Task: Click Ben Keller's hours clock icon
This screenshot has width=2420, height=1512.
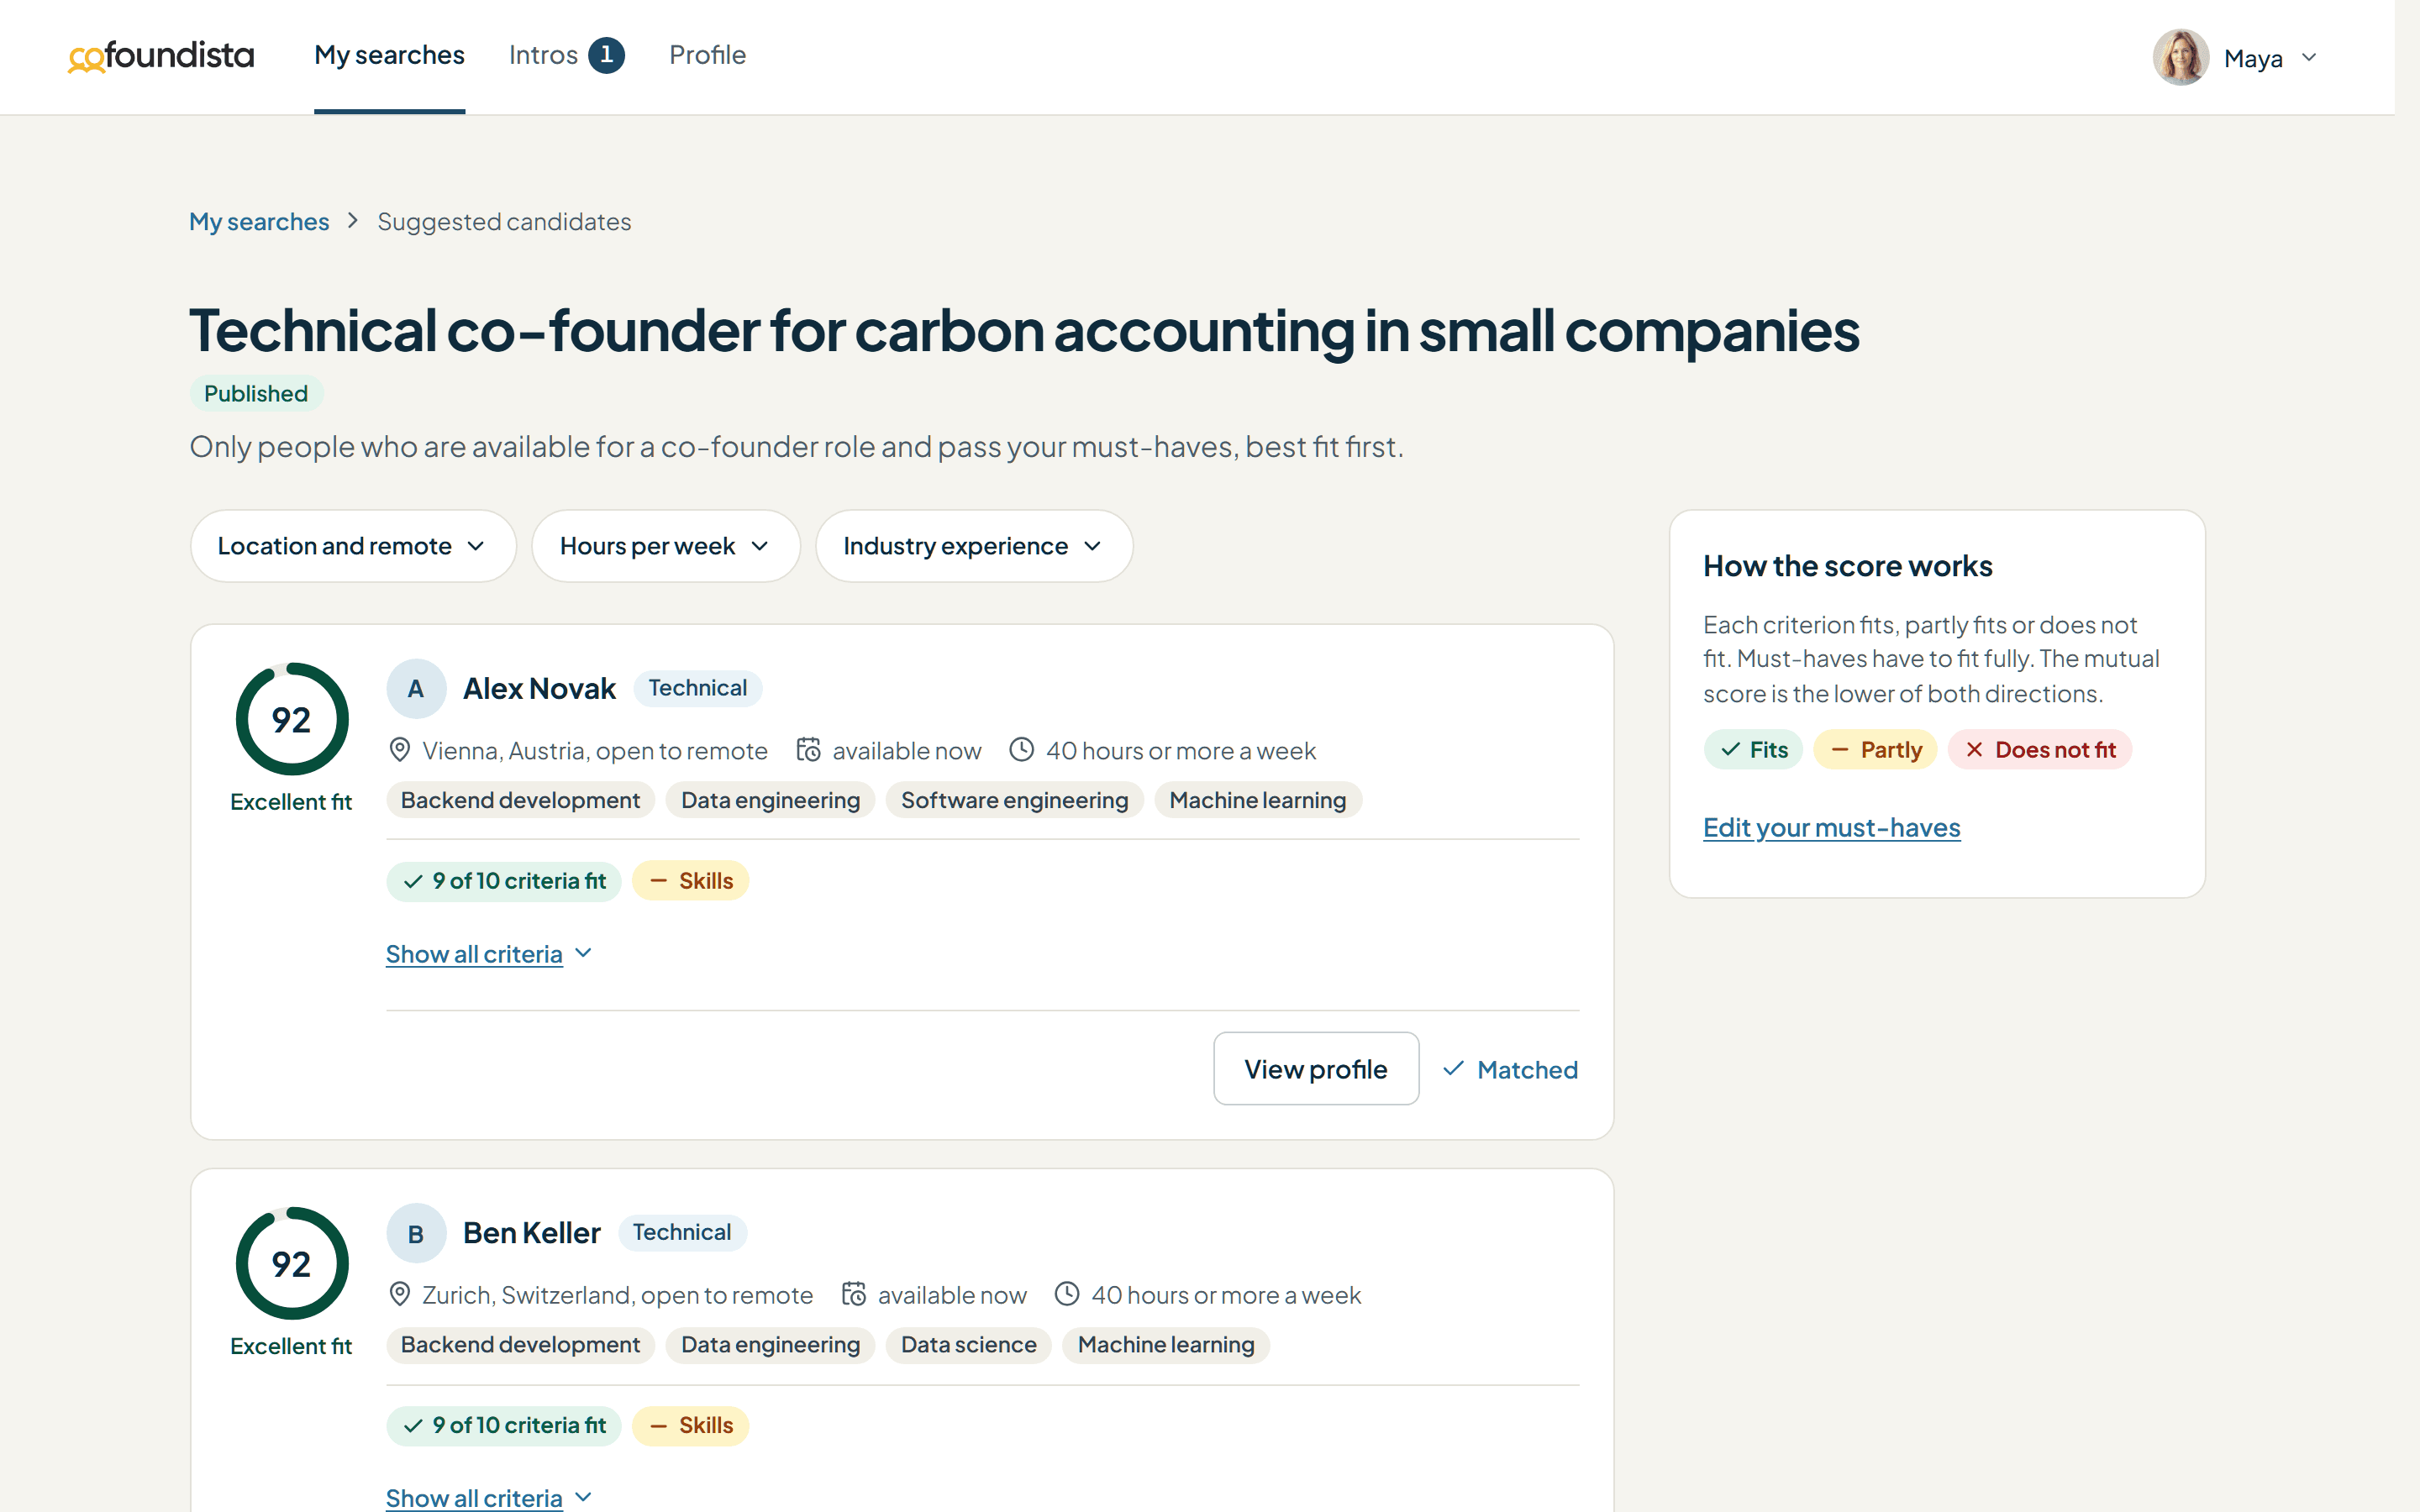Action: (x=1067, y=1294)
